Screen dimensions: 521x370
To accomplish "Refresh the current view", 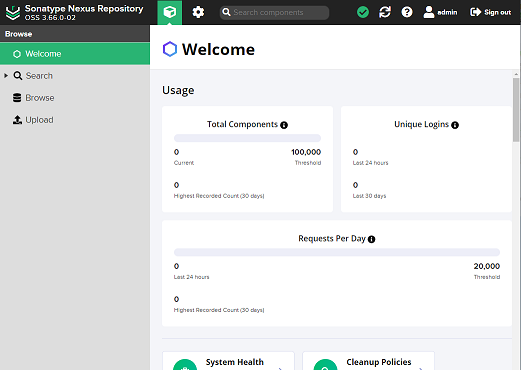I will point(385,12).
